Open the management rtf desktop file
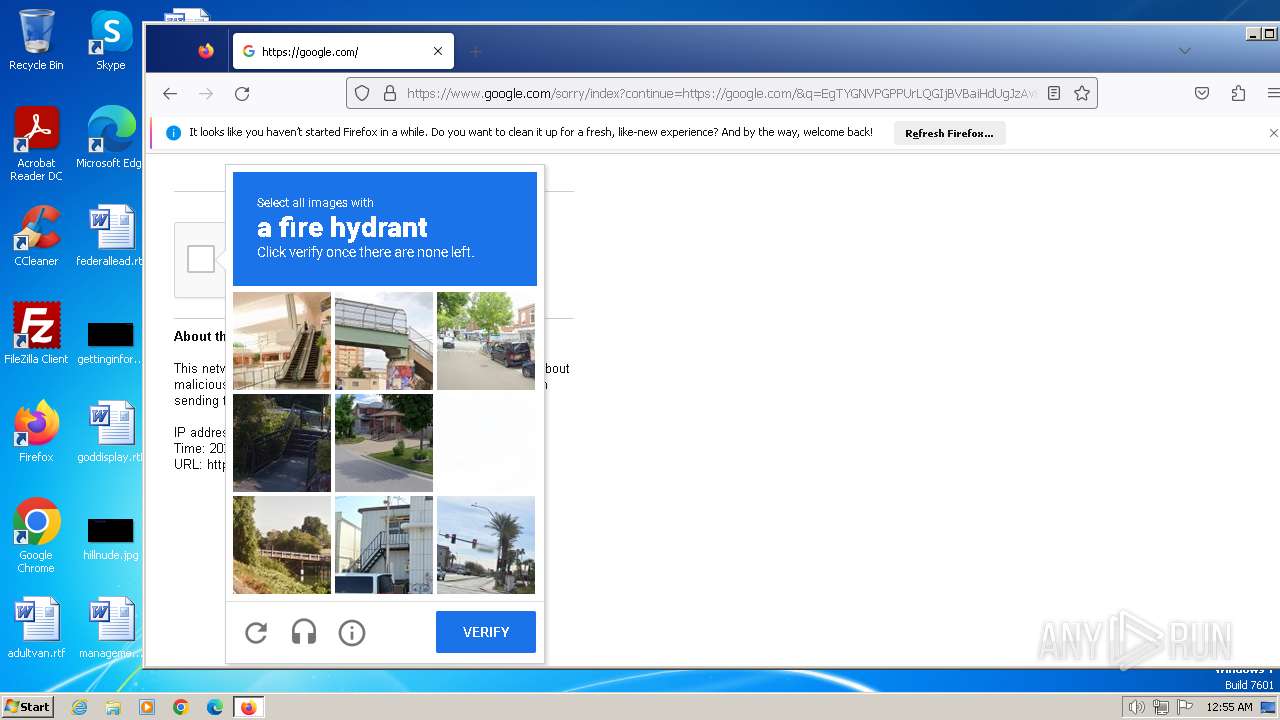The image size is (1280, 720). 110,628
